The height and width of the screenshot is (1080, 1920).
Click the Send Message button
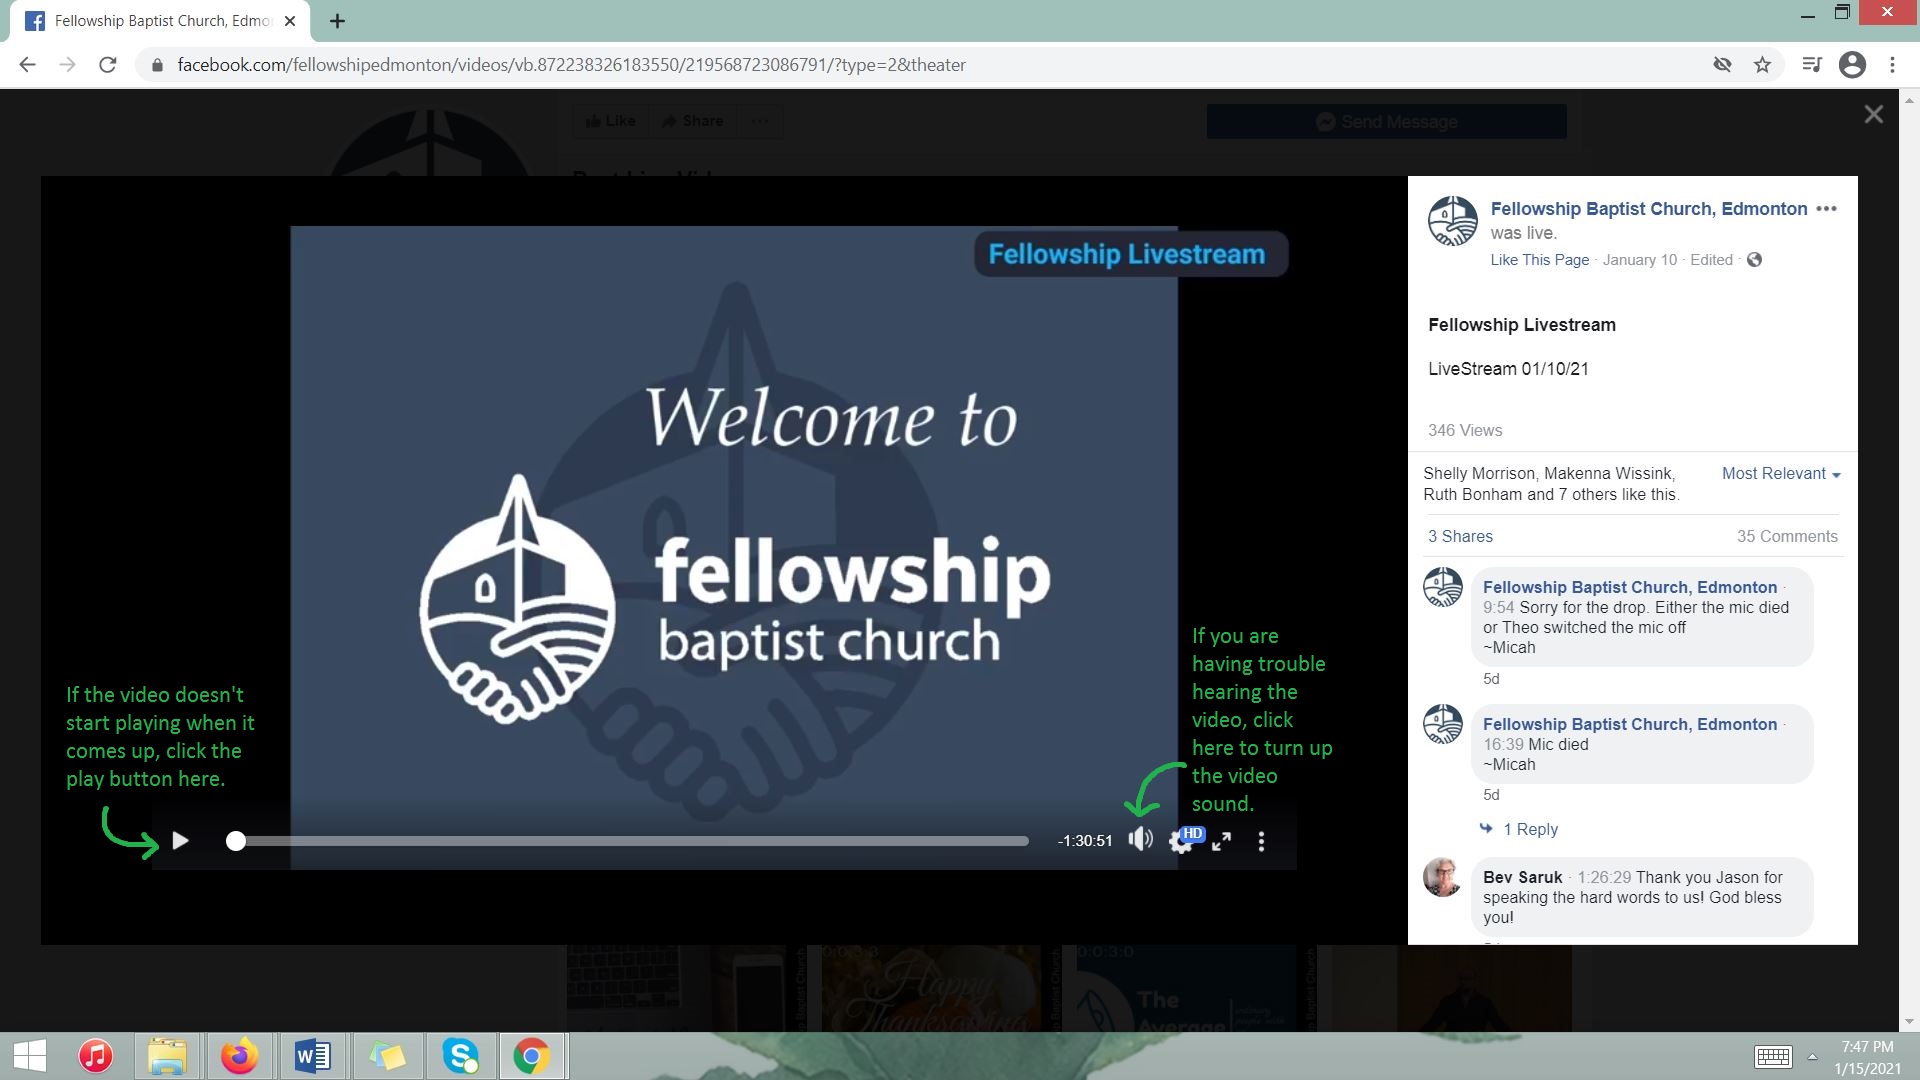(x=1386, y=122)
